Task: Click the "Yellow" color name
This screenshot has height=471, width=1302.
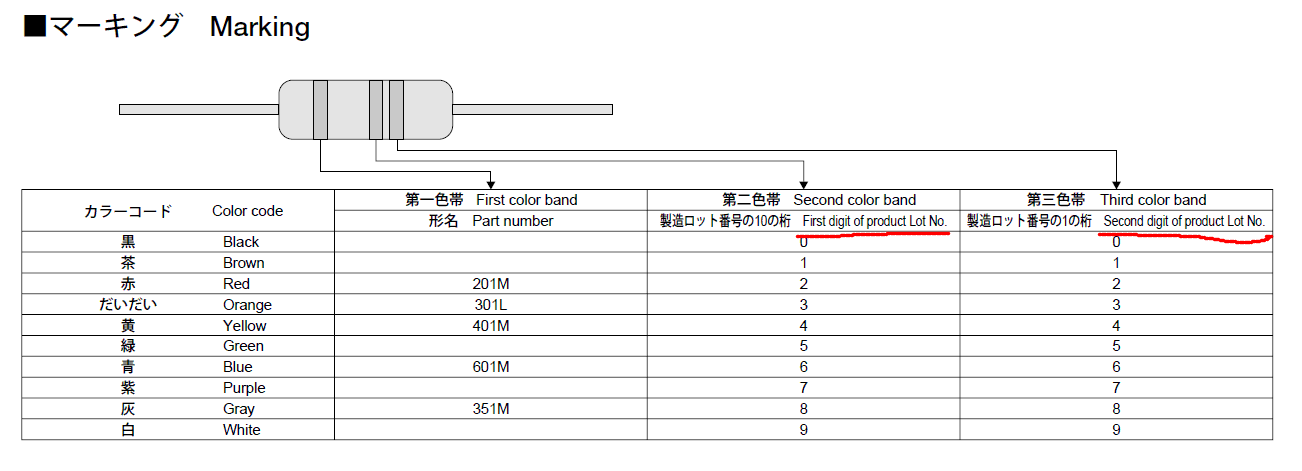Action: click(x=245, y=326)
